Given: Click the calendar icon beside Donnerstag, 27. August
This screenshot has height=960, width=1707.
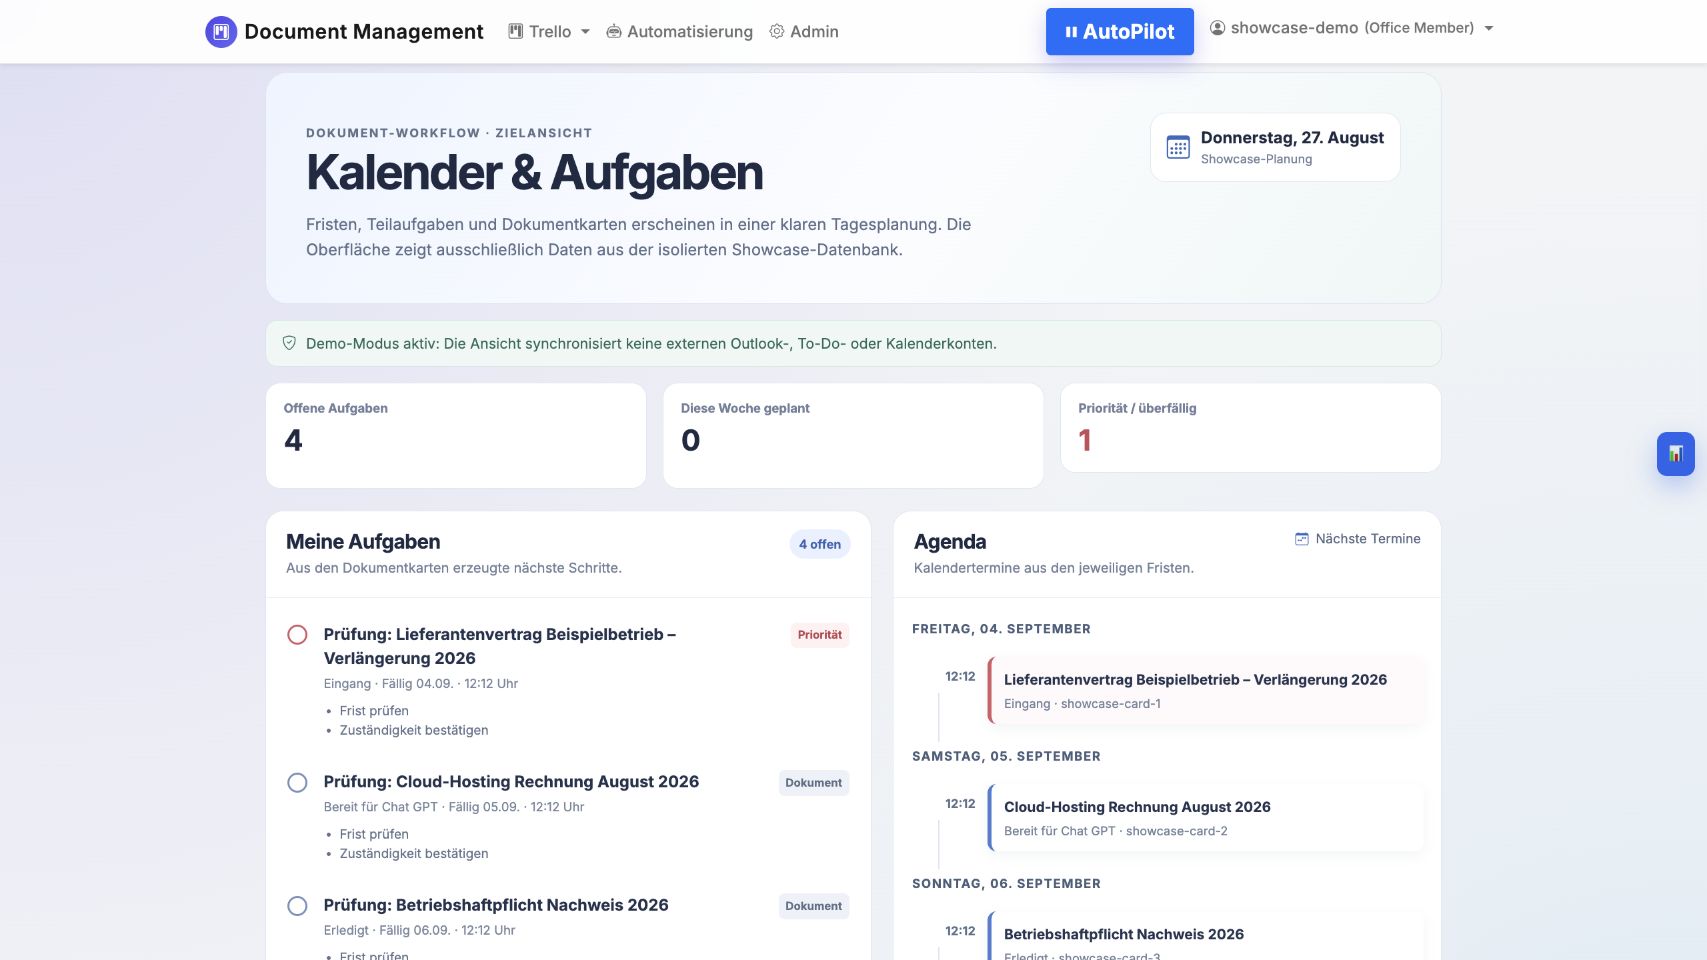Looking at the screenshot, I should pos(1178,147).
